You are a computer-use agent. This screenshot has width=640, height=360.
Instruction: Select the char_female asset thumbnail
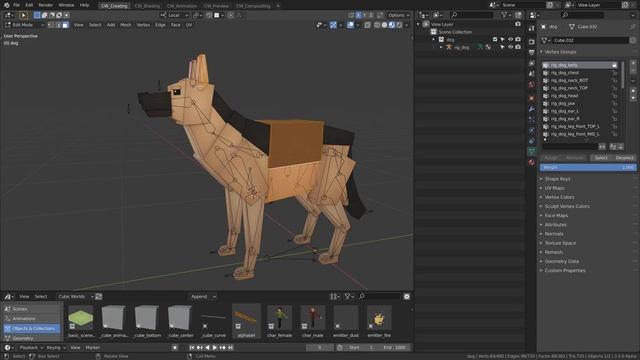pyautogui.click(x=280, y=321)
